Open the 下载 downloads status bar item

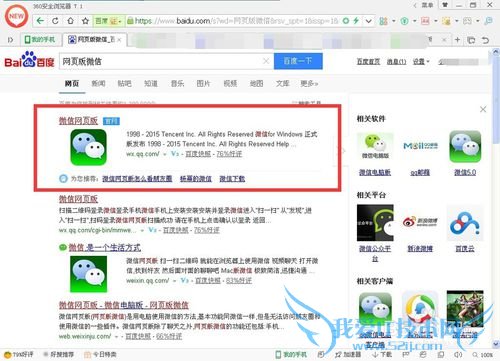coord(382,355)
